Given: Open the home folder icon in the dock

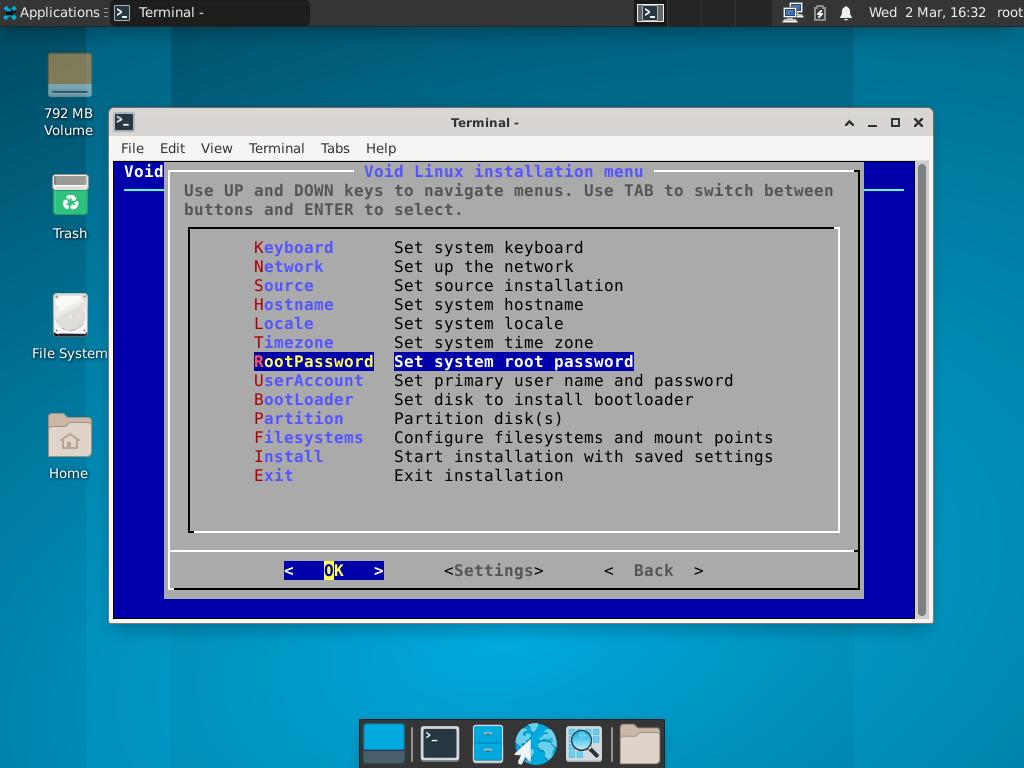Looking at the screenshot, I should (640, 743).
